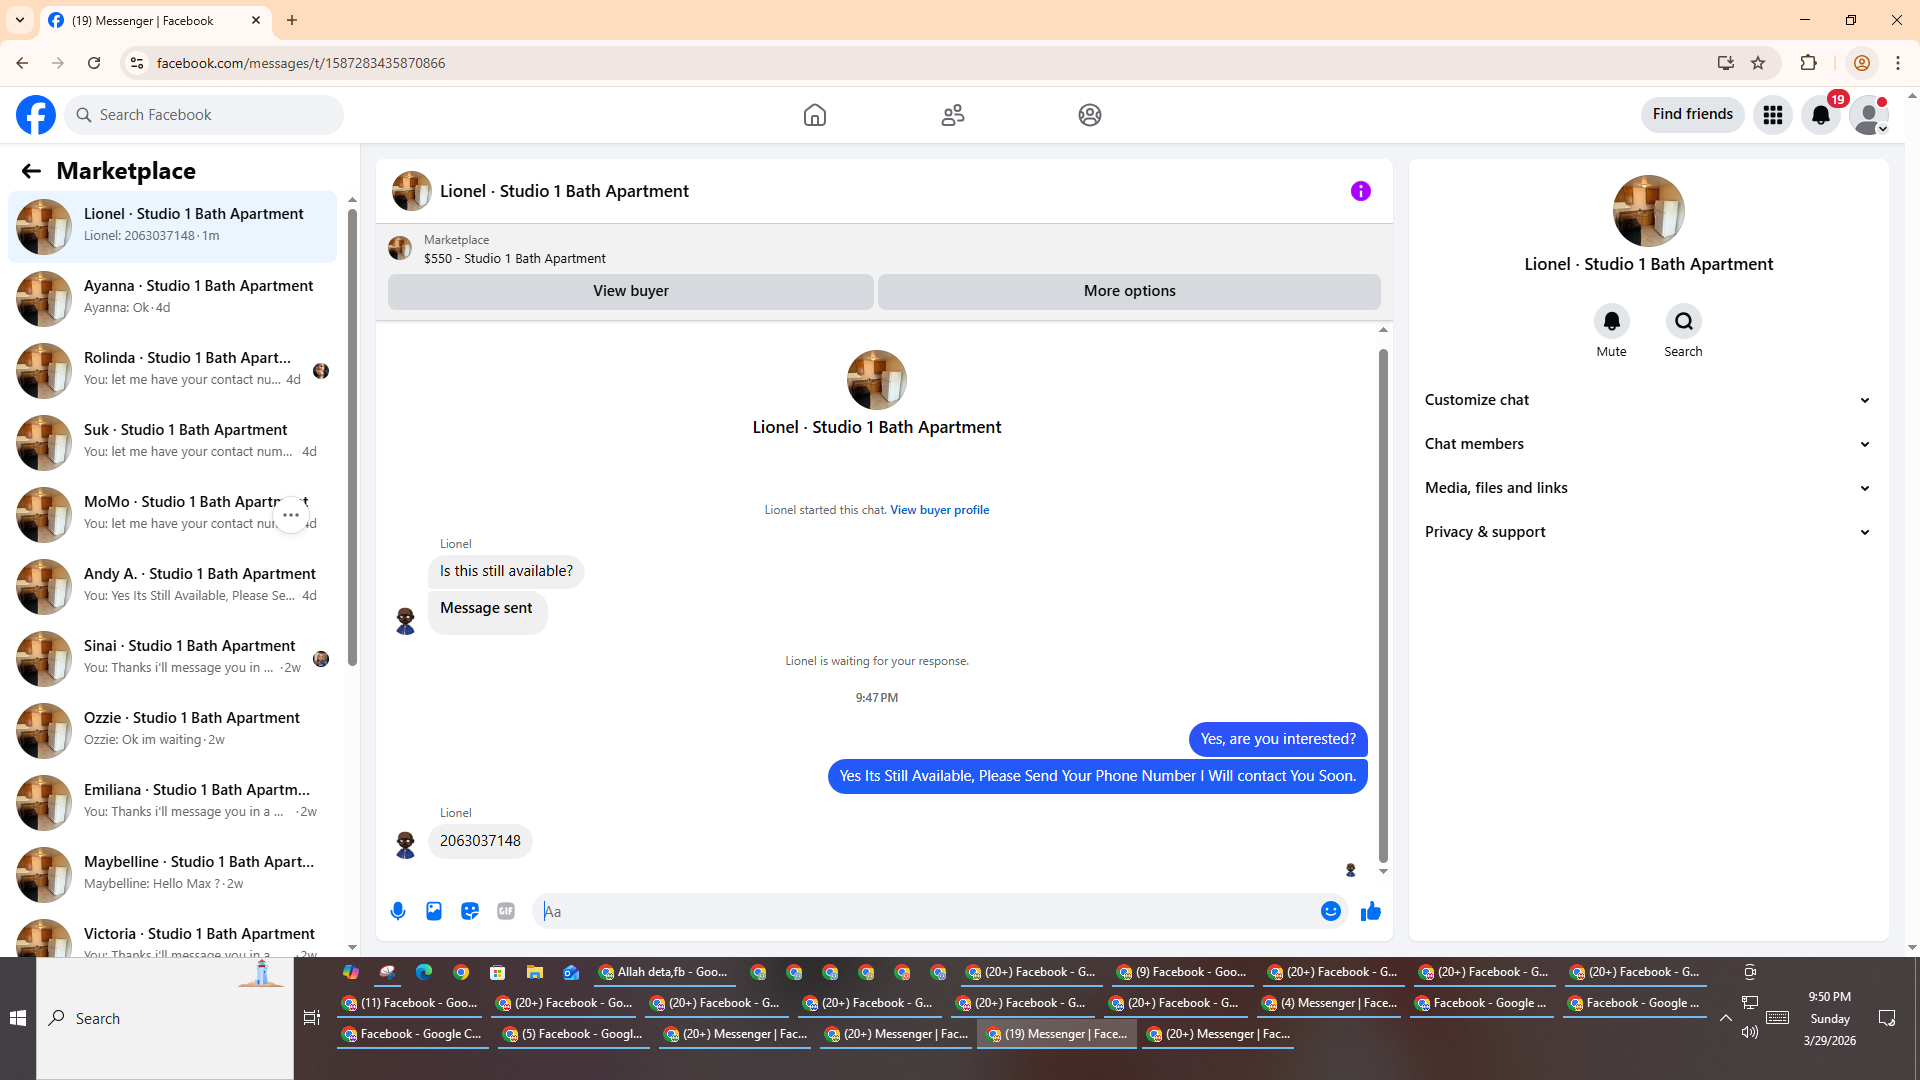1920x1080 pixels.
Task: Open conversation information purple icon
Action: tap(1361, 191)
